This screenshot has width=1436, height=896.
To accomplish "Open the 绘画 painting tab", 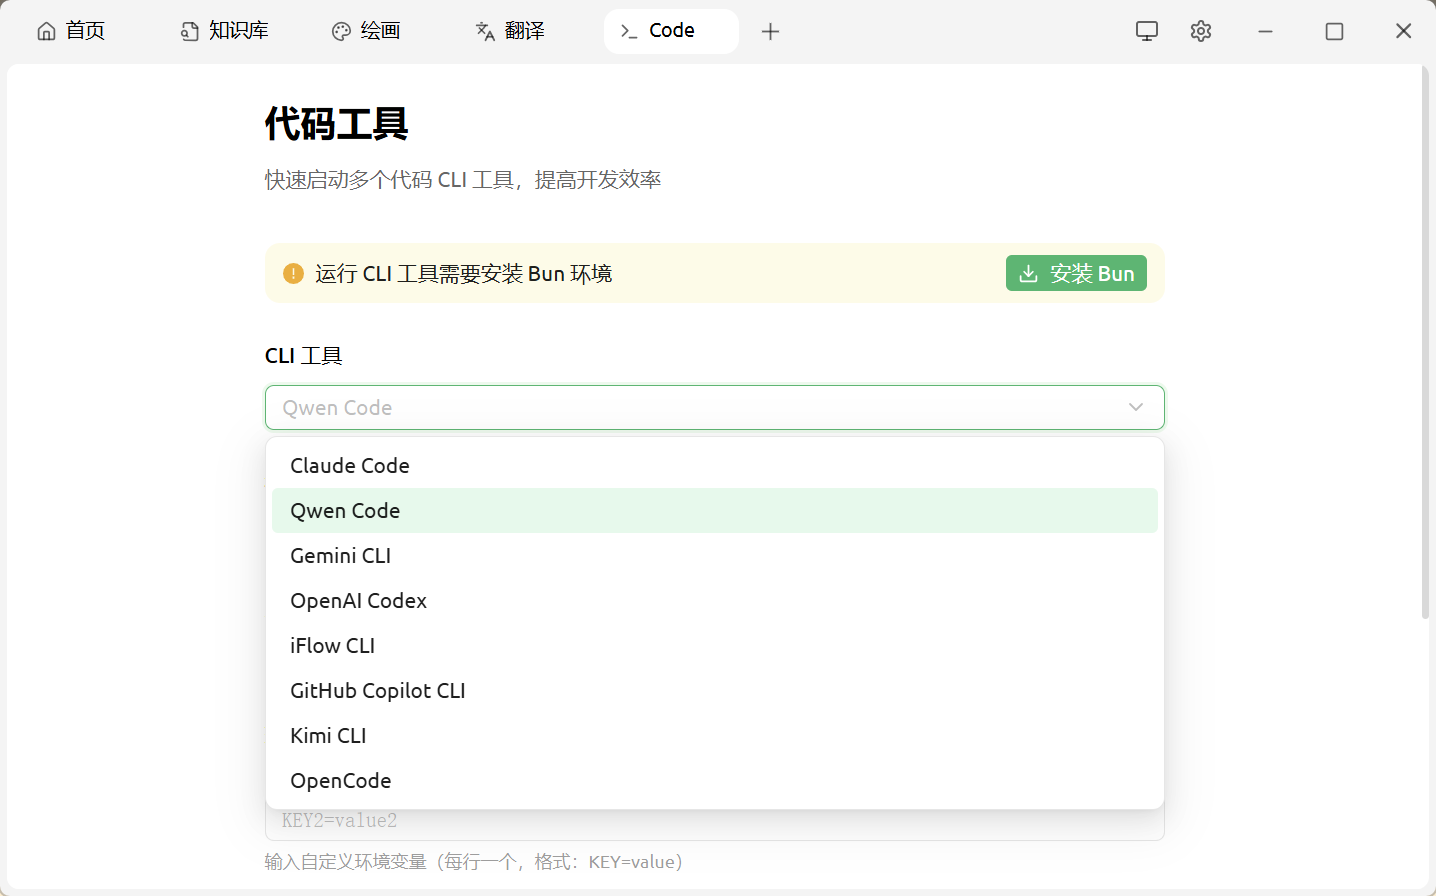I will tap(366, 31).
